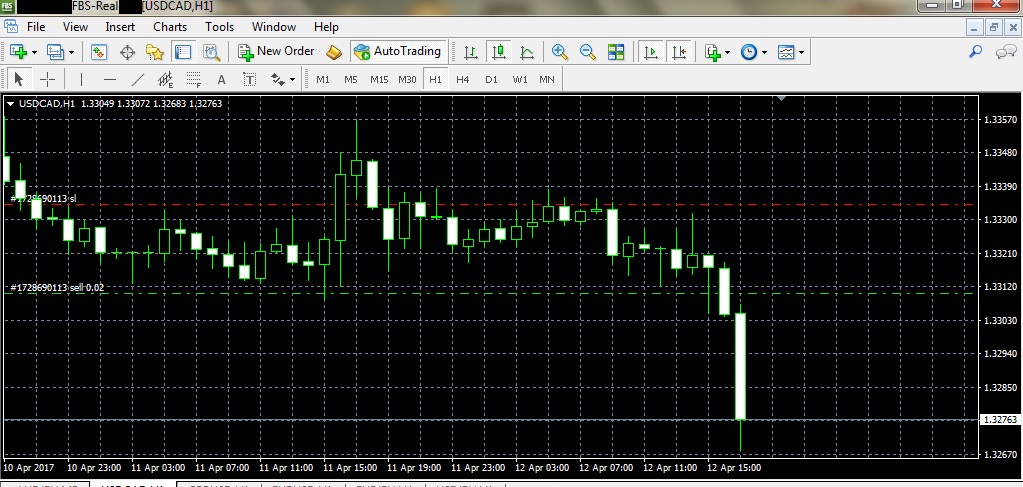The image size is (1023, 487).
Task: Open the chat speech bubbles icon
Action: click(x=1005, y=52)
